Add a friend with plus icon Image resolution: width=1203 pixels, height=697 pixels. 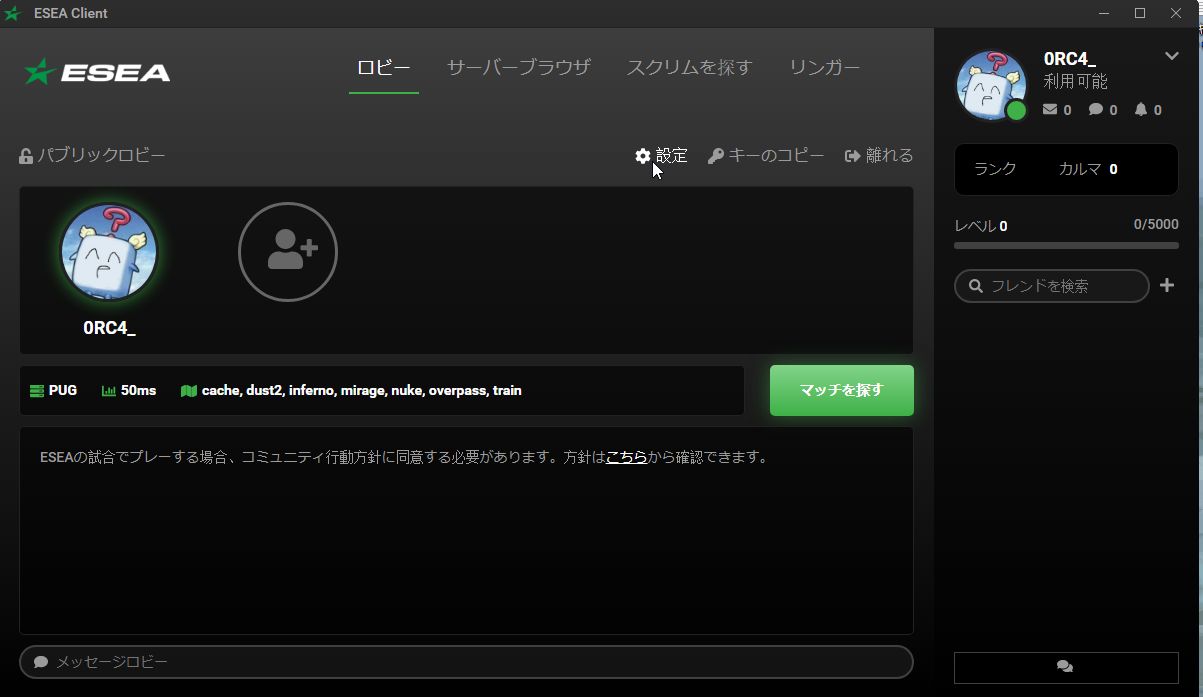pyautogui.click(x=1167, y=286)
